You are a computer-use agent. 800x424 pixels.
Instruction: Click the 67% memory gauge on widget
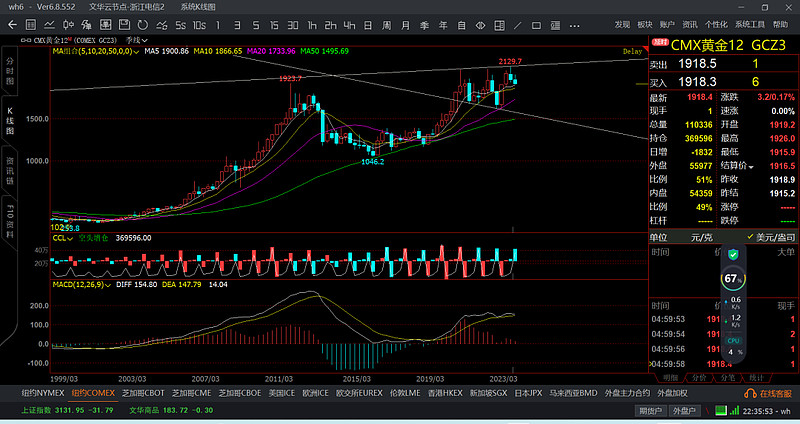(x=733, y=279)
